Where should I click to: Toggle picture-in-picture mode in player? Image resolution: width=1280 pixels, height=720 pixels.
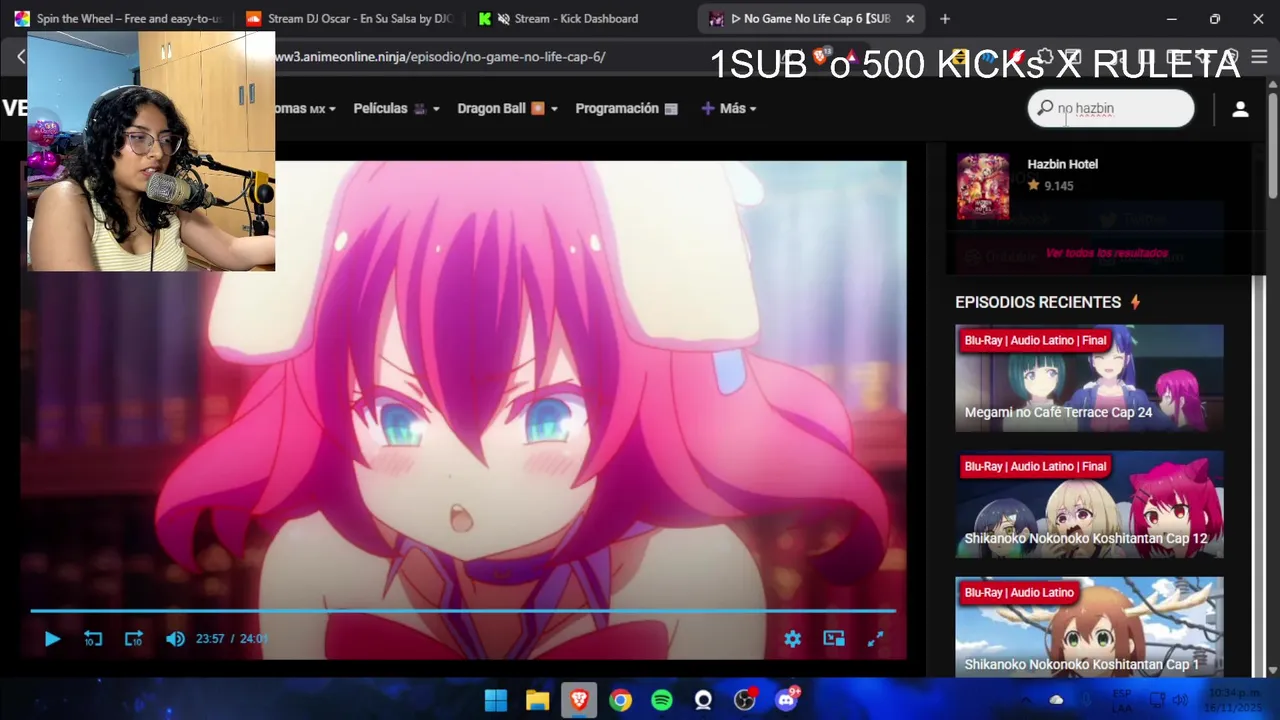coord(834,639)
